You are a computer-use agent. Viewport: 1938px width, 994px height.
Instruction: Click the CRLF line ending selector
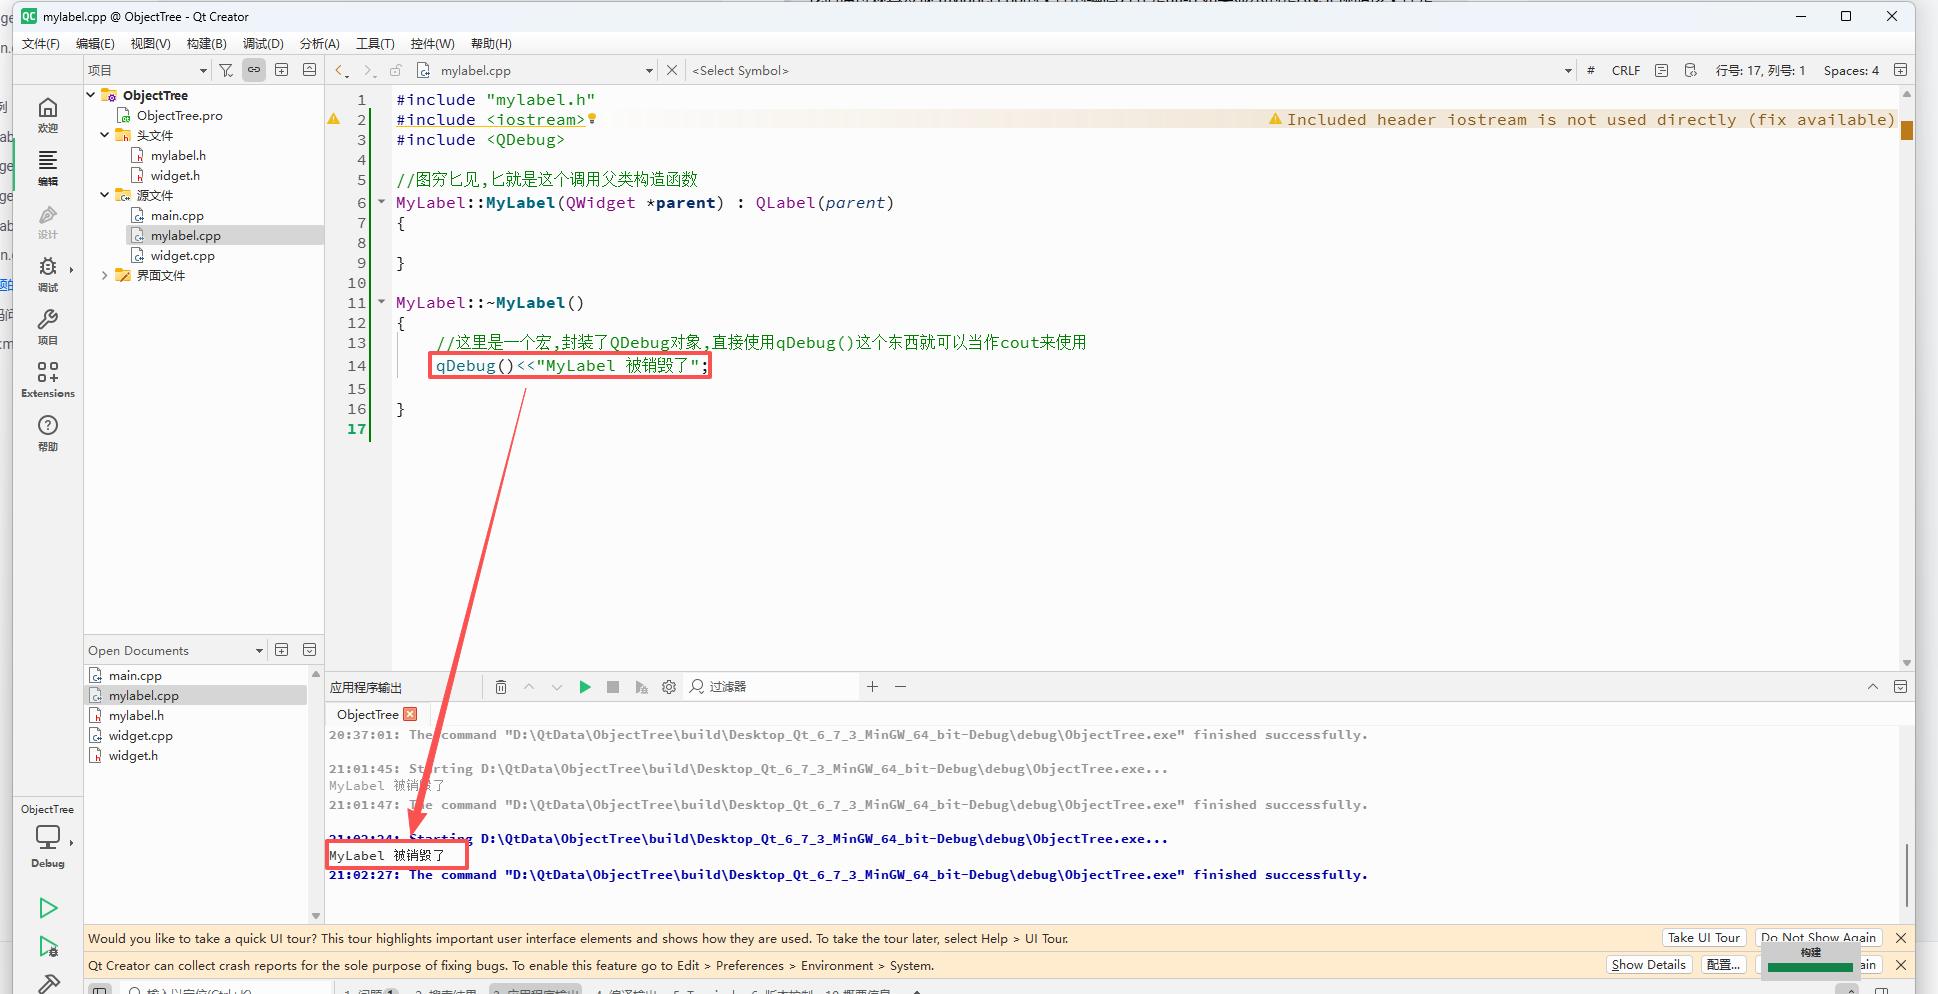(x=1626, y=70)
